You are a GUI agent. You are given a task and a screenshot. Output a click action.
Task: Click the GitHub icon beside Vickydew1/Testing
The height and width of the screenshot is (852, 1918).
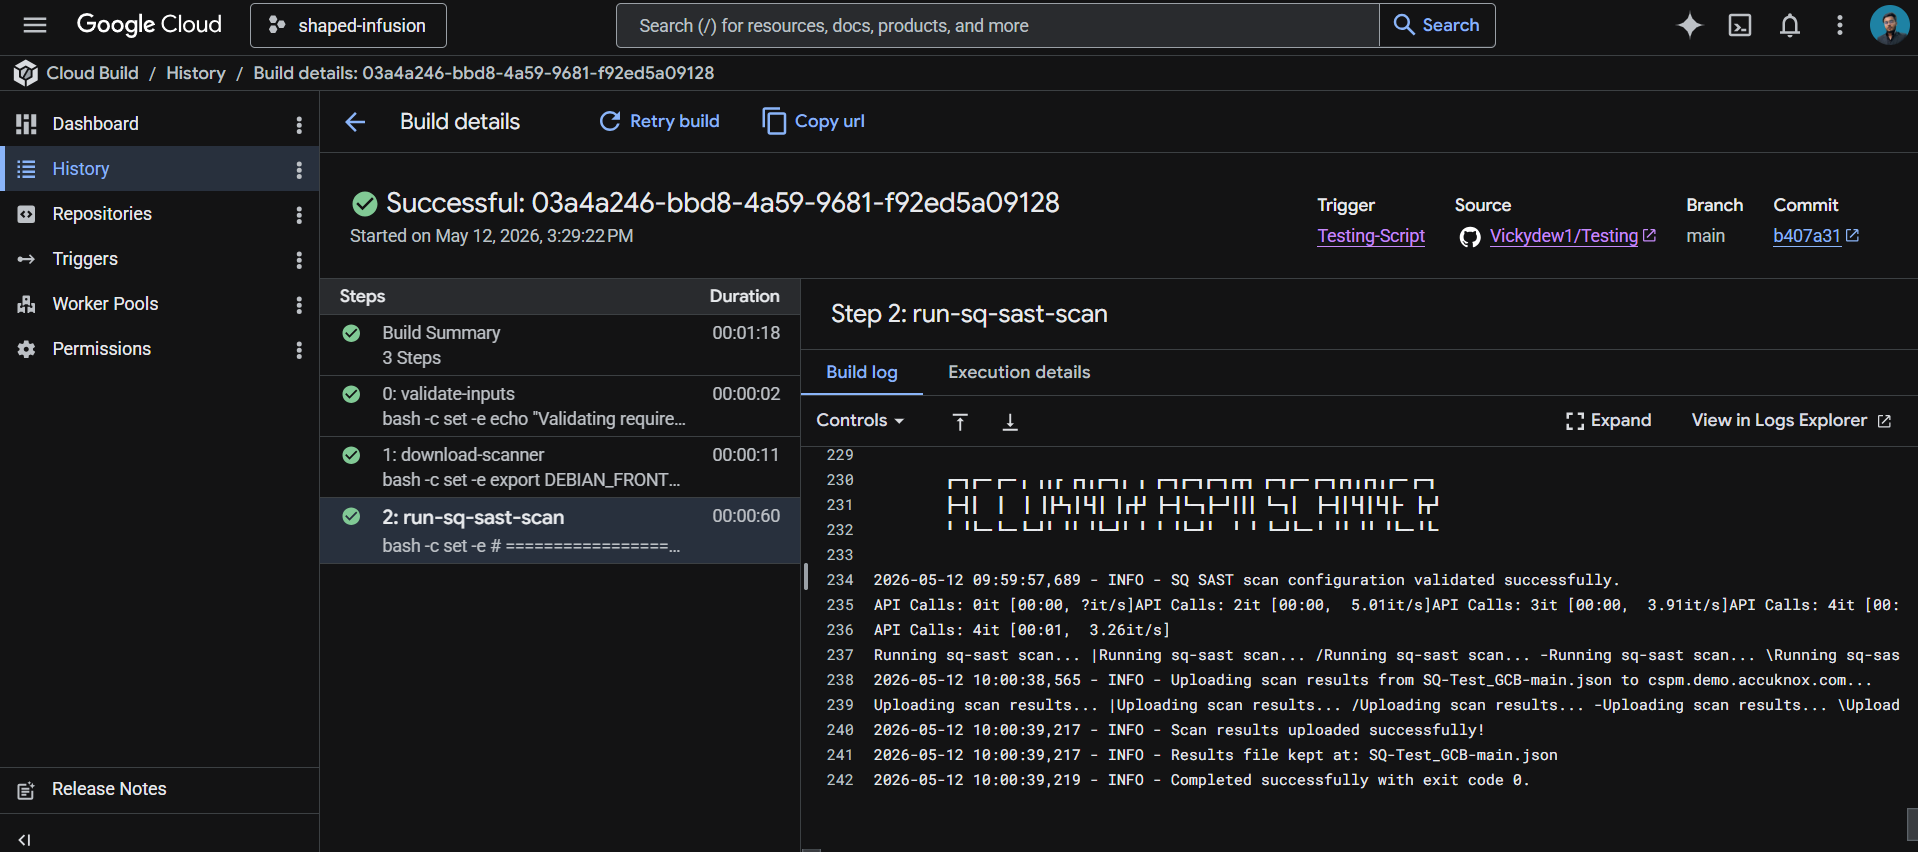pyautogui.click(x=1470, y=237)
